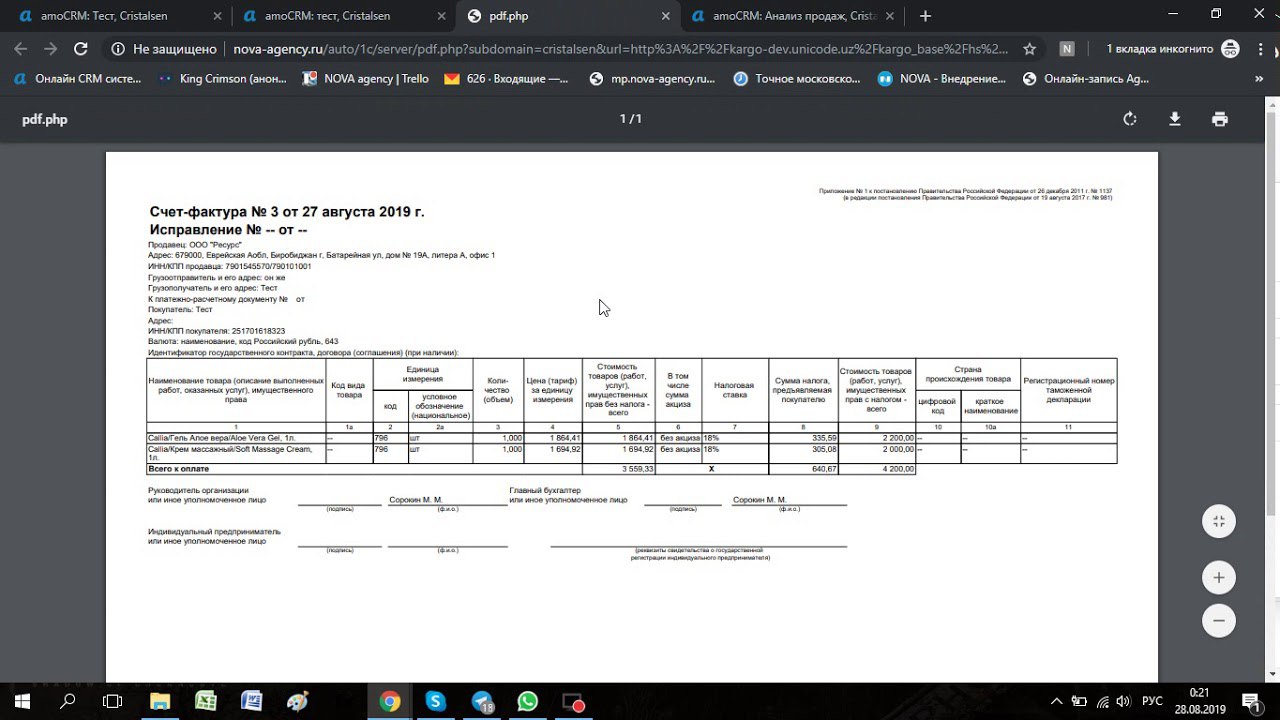Rotate the PDF document clockwise
Screen dimensions: 1280x720
pyautogui.click(x=1130, y=119)
